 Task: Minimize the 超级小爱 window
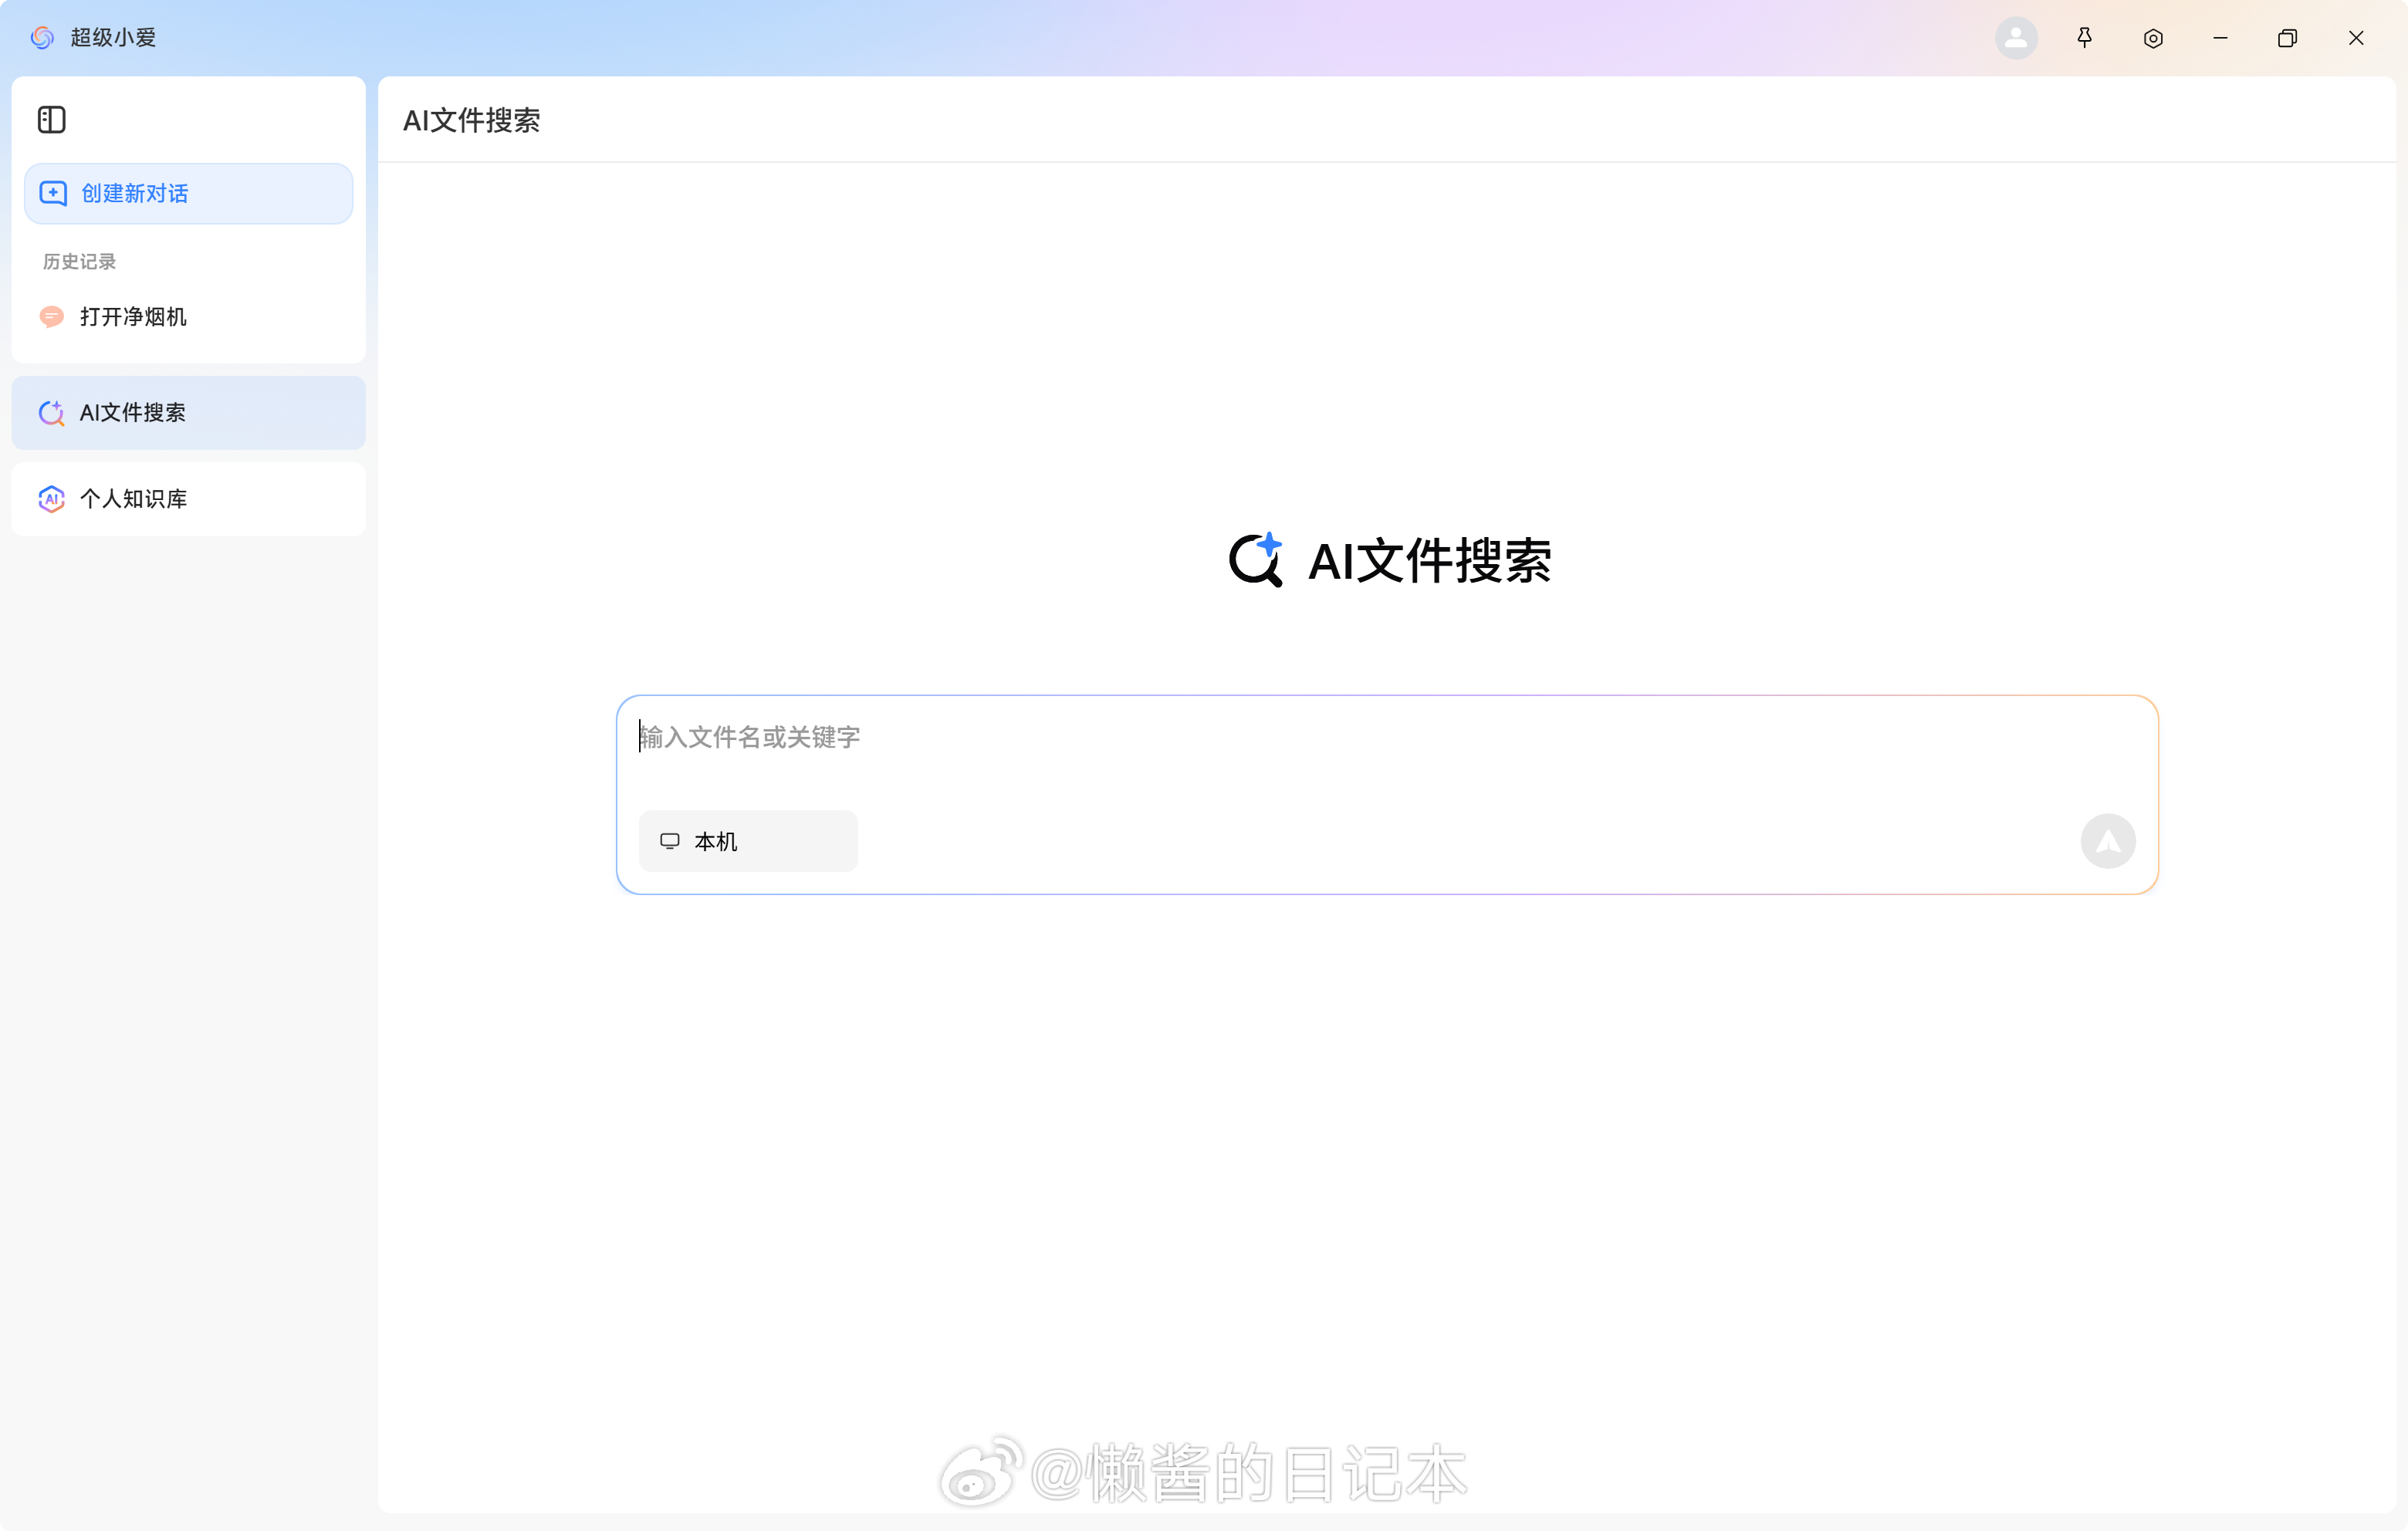point(2220,38)
